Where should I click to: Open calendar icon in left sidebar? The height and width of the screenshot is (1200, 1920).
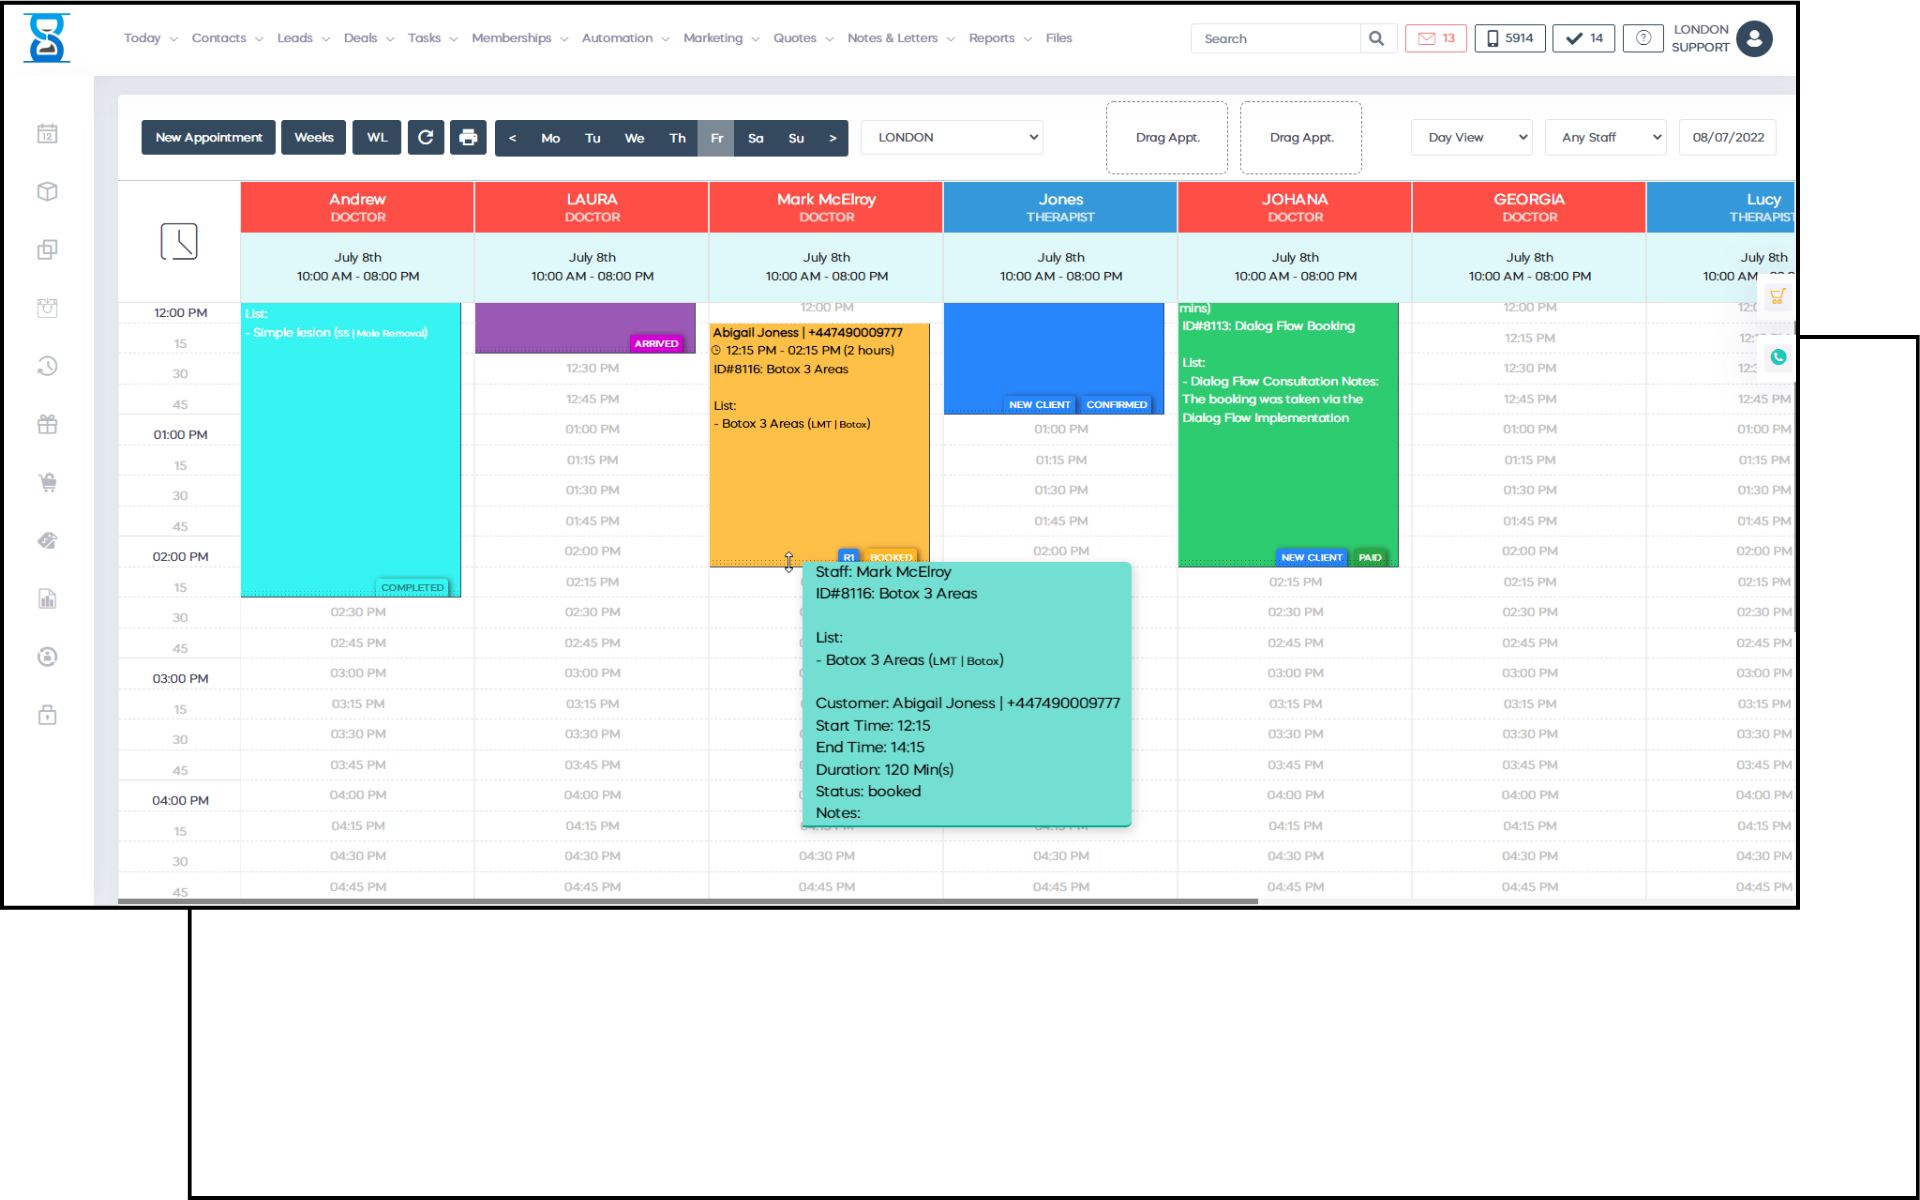[47, 134]
